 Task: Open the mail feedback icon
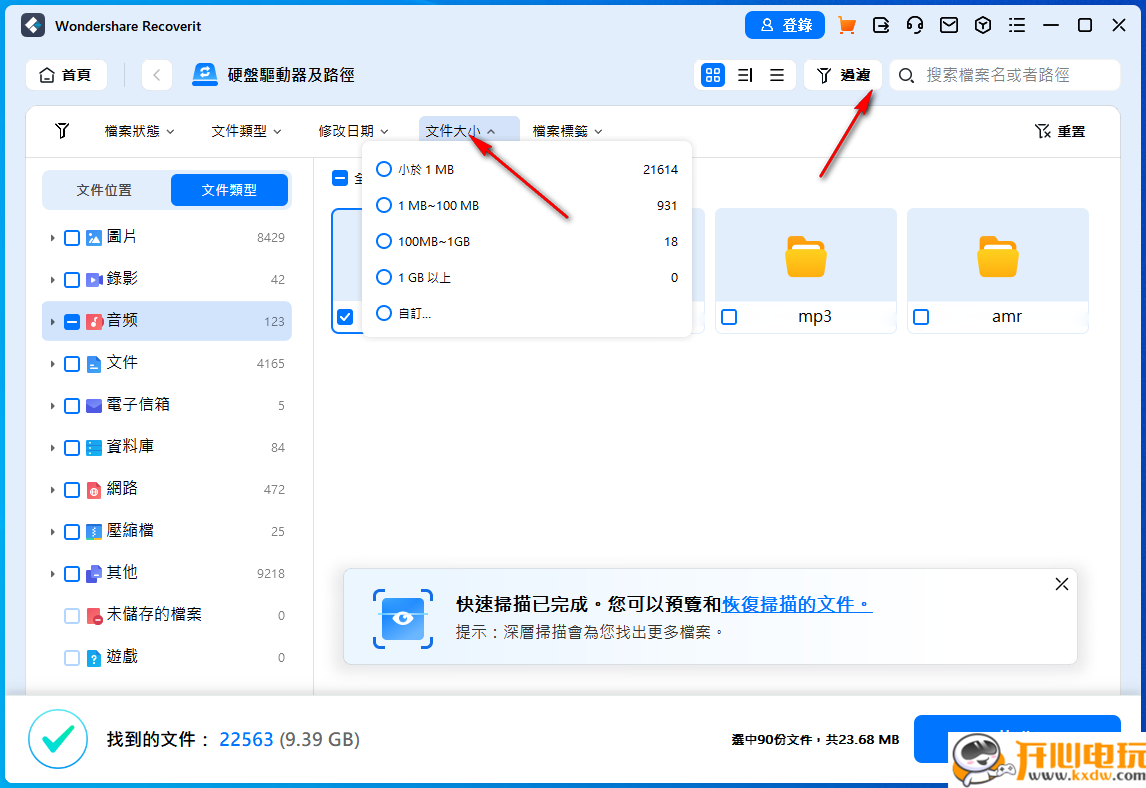coord(948,25)
